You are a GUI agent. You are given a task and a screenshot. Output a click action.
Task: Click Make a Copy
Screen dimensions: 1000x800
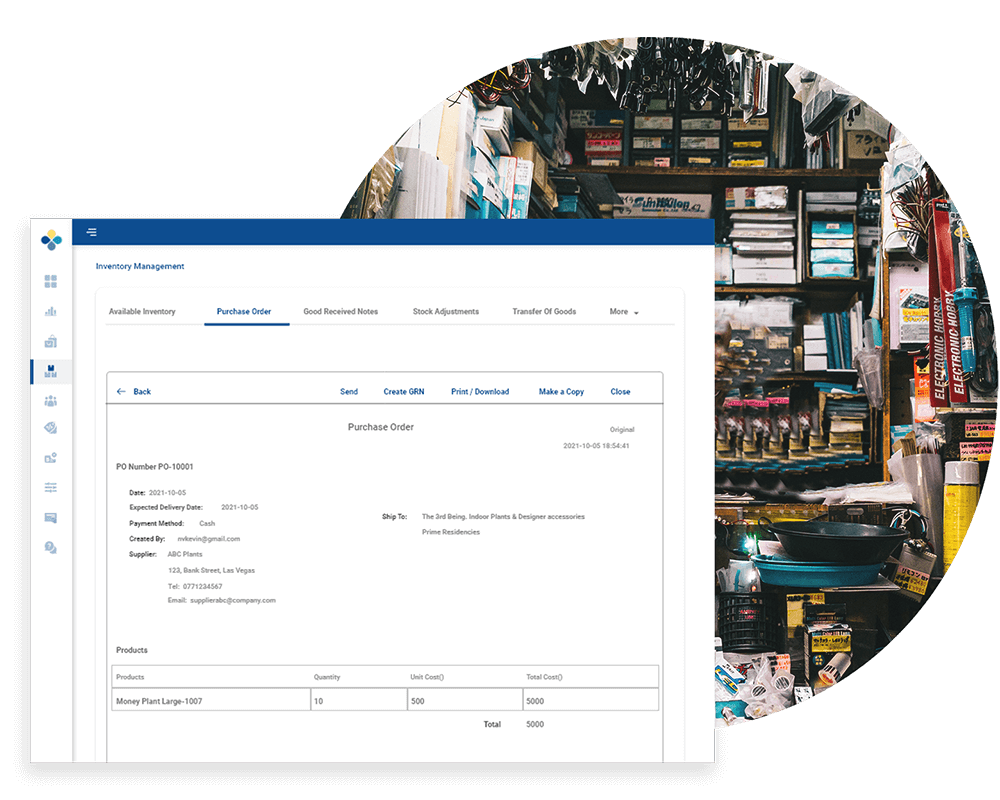coord(561,392)
